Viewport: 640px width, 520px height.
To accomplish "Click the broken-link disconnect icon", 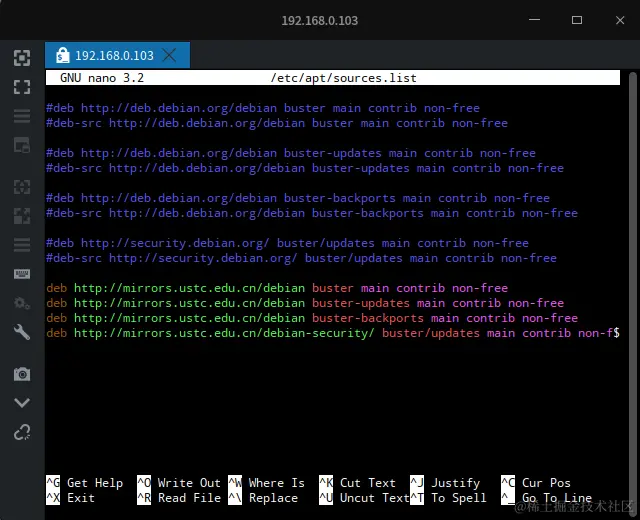I will pos(22,432).
